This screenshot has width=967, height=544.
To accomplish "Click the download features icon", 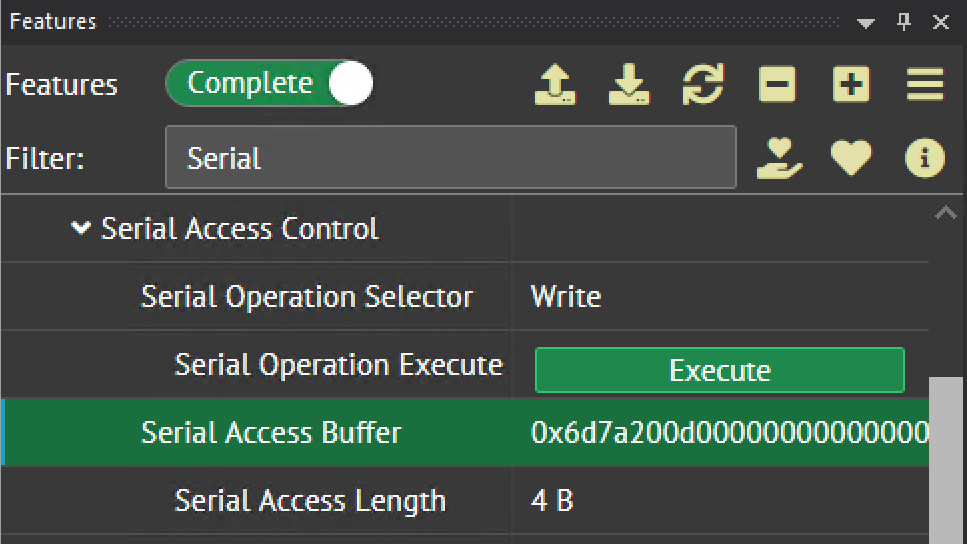I will [629, 86].
